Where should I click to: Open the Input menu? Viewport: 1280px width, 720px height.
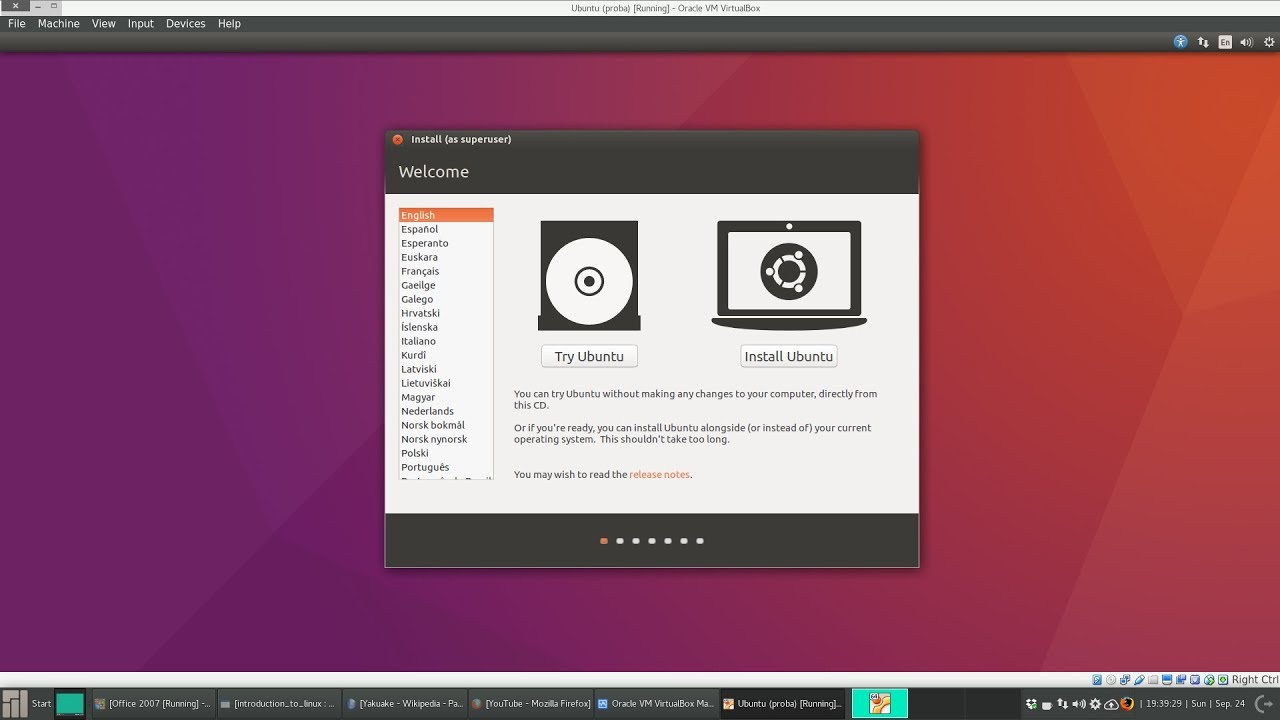point(141,24)
